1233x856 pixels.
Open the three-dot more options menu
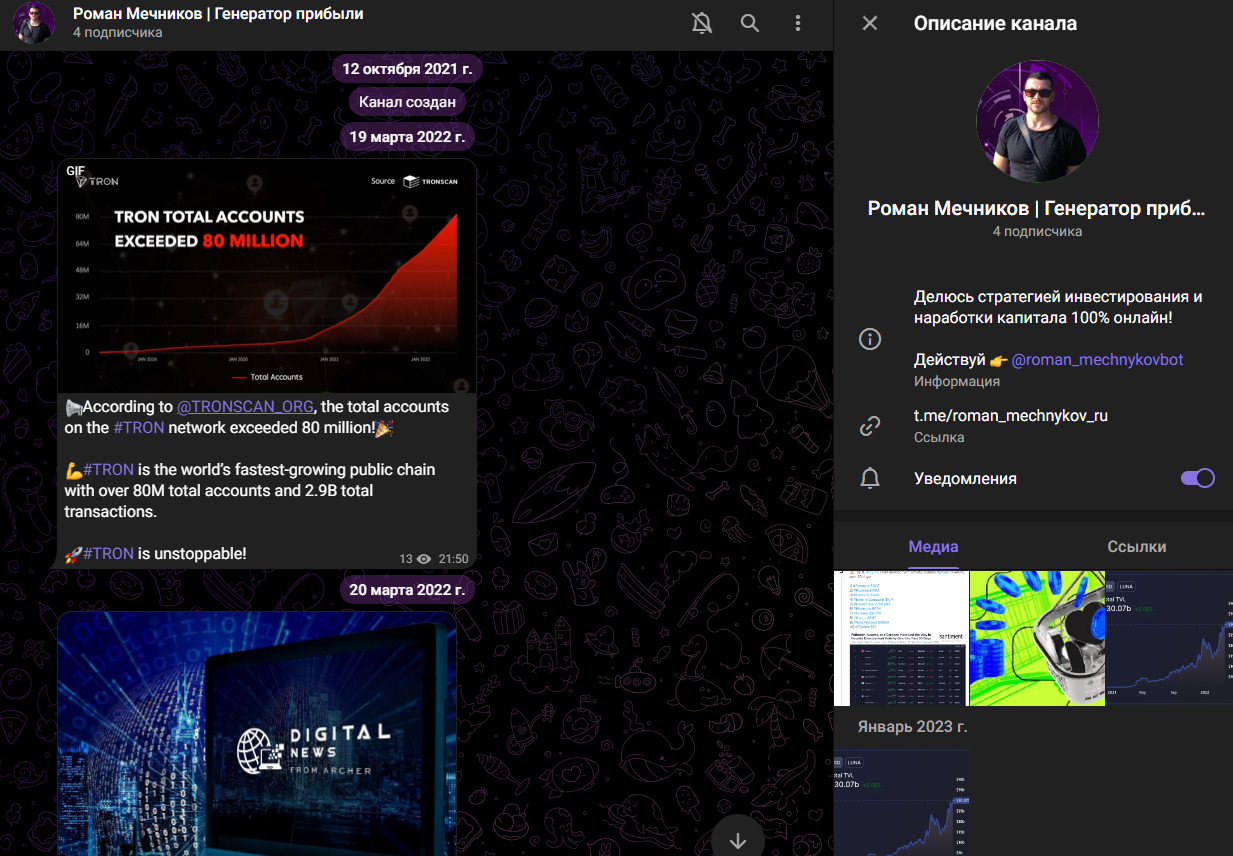797,23
